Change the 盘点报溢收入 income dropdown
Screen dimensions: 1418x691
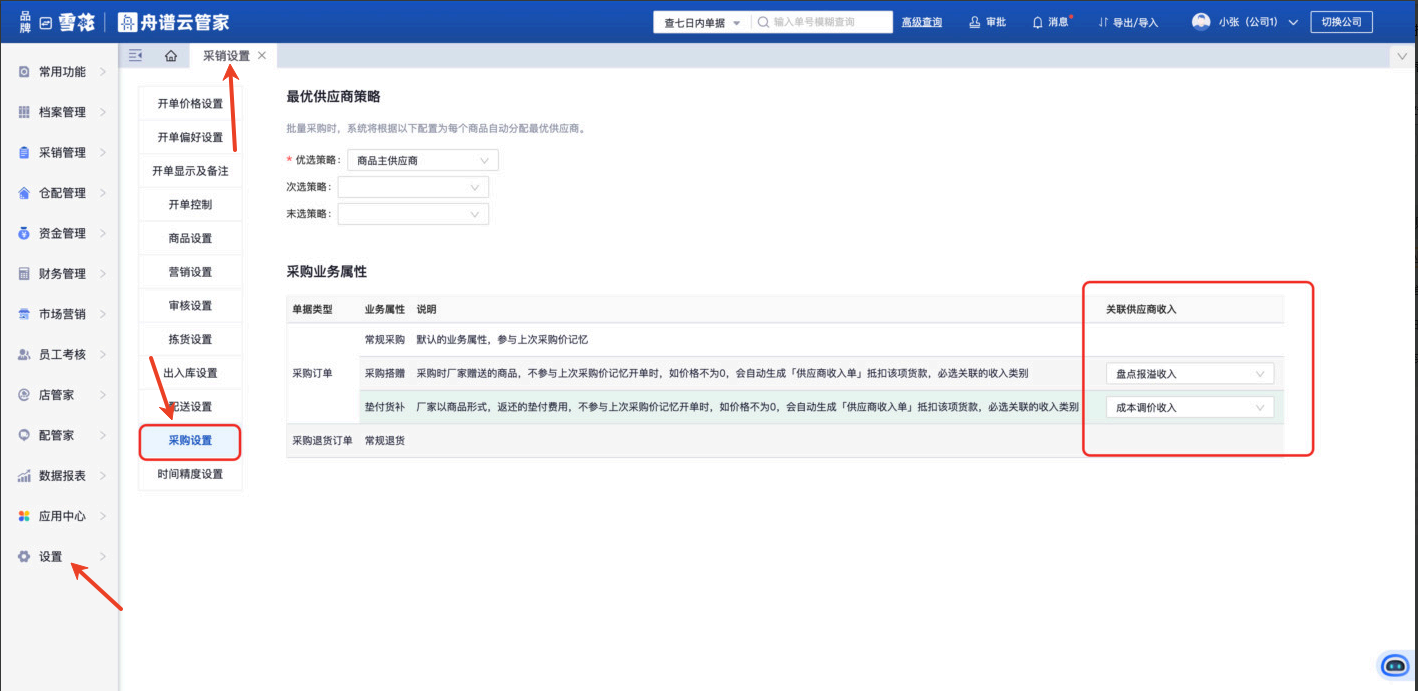pyautogui.click(x=1189, y=374)
